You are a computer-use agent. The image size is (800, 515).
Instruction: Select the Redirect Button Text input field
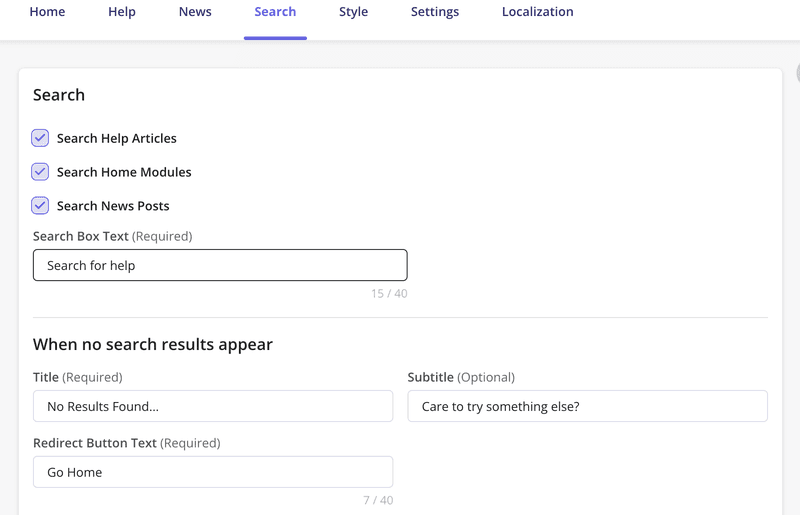click(213, 472)
